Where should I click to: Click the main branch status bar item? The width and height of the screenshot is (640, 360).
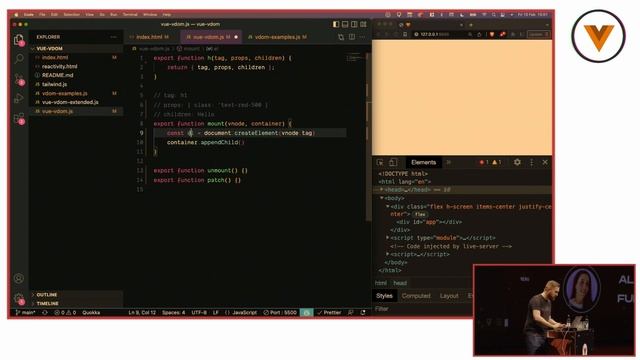tap(25, 313)
